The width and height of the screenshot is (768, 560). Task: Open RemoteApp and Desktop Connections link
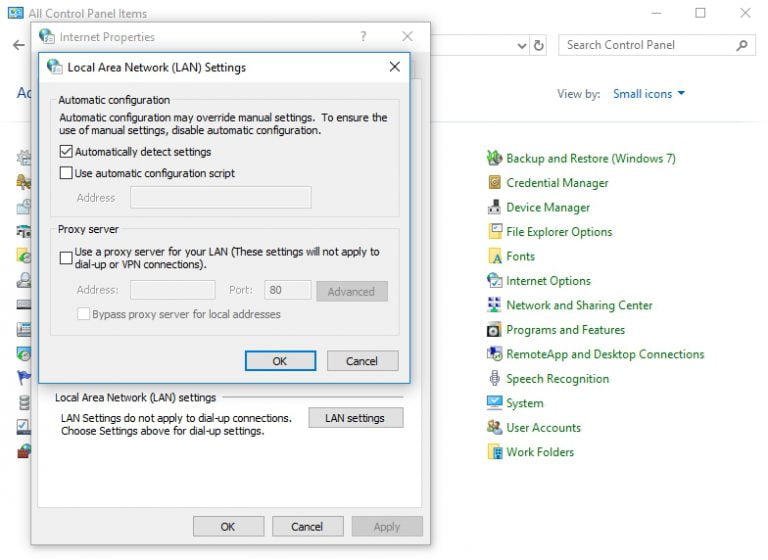coord(605,354)
